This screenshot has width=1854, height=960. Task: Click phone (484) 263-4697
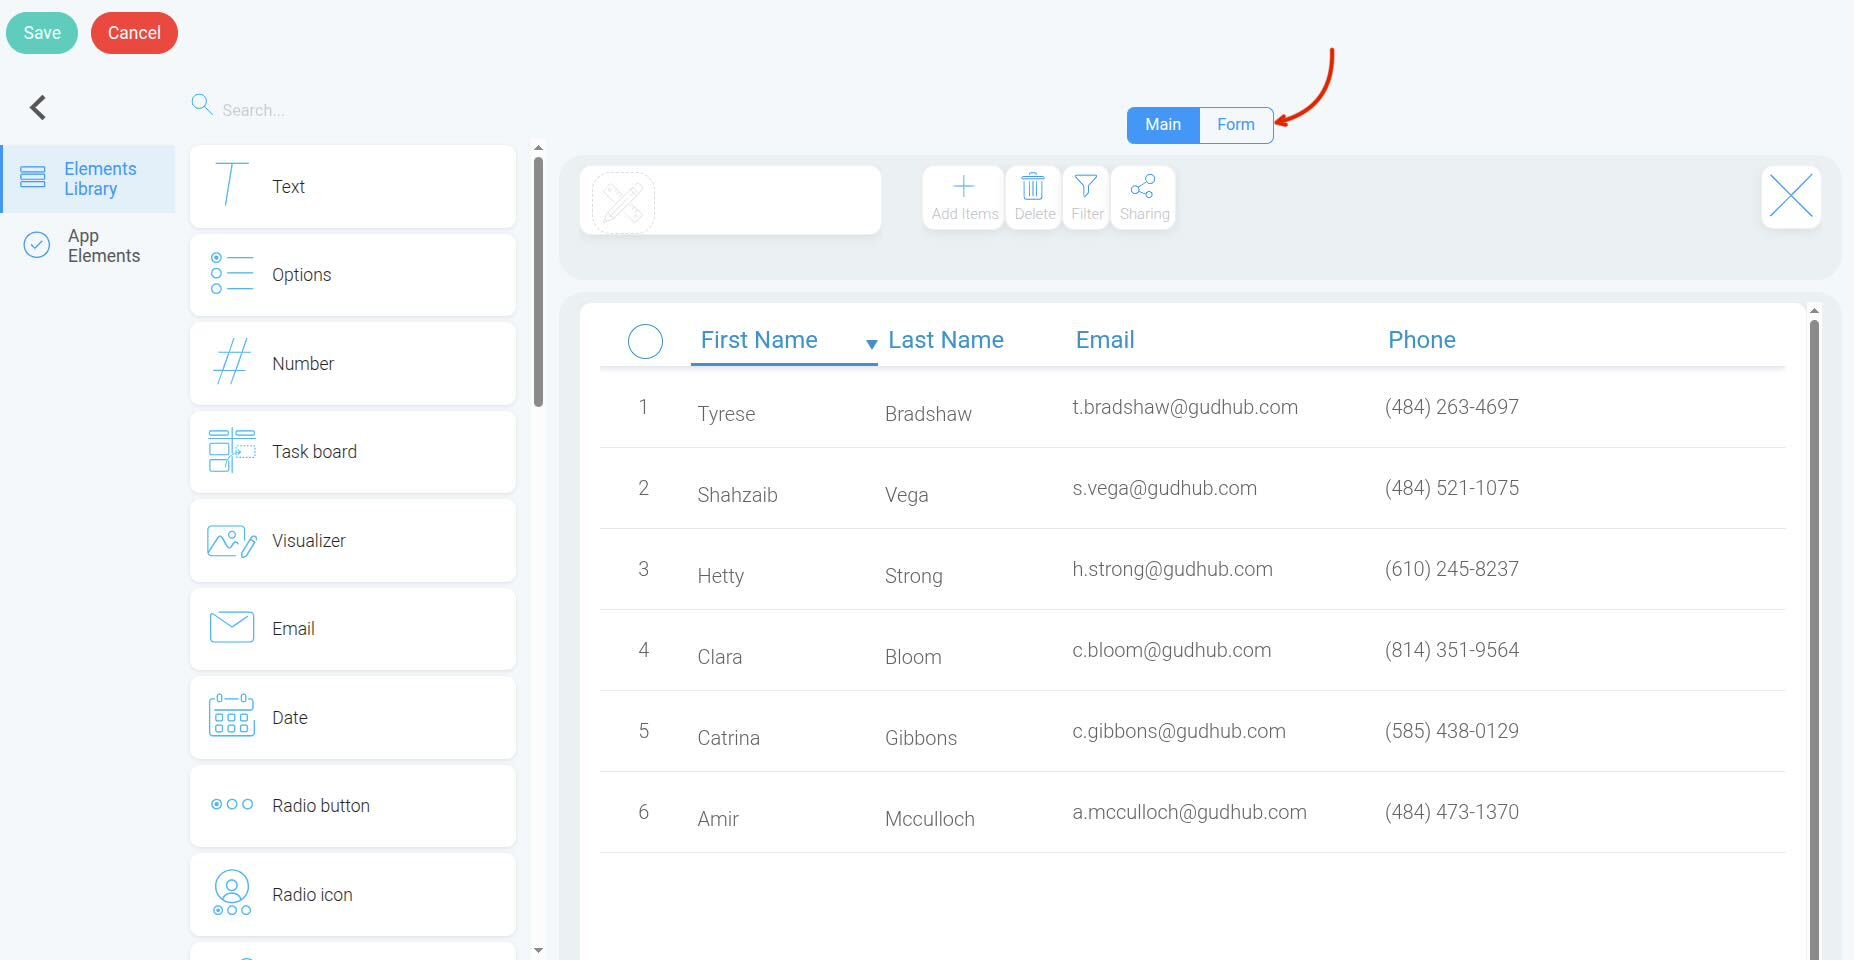click(x=1452, y=407)
